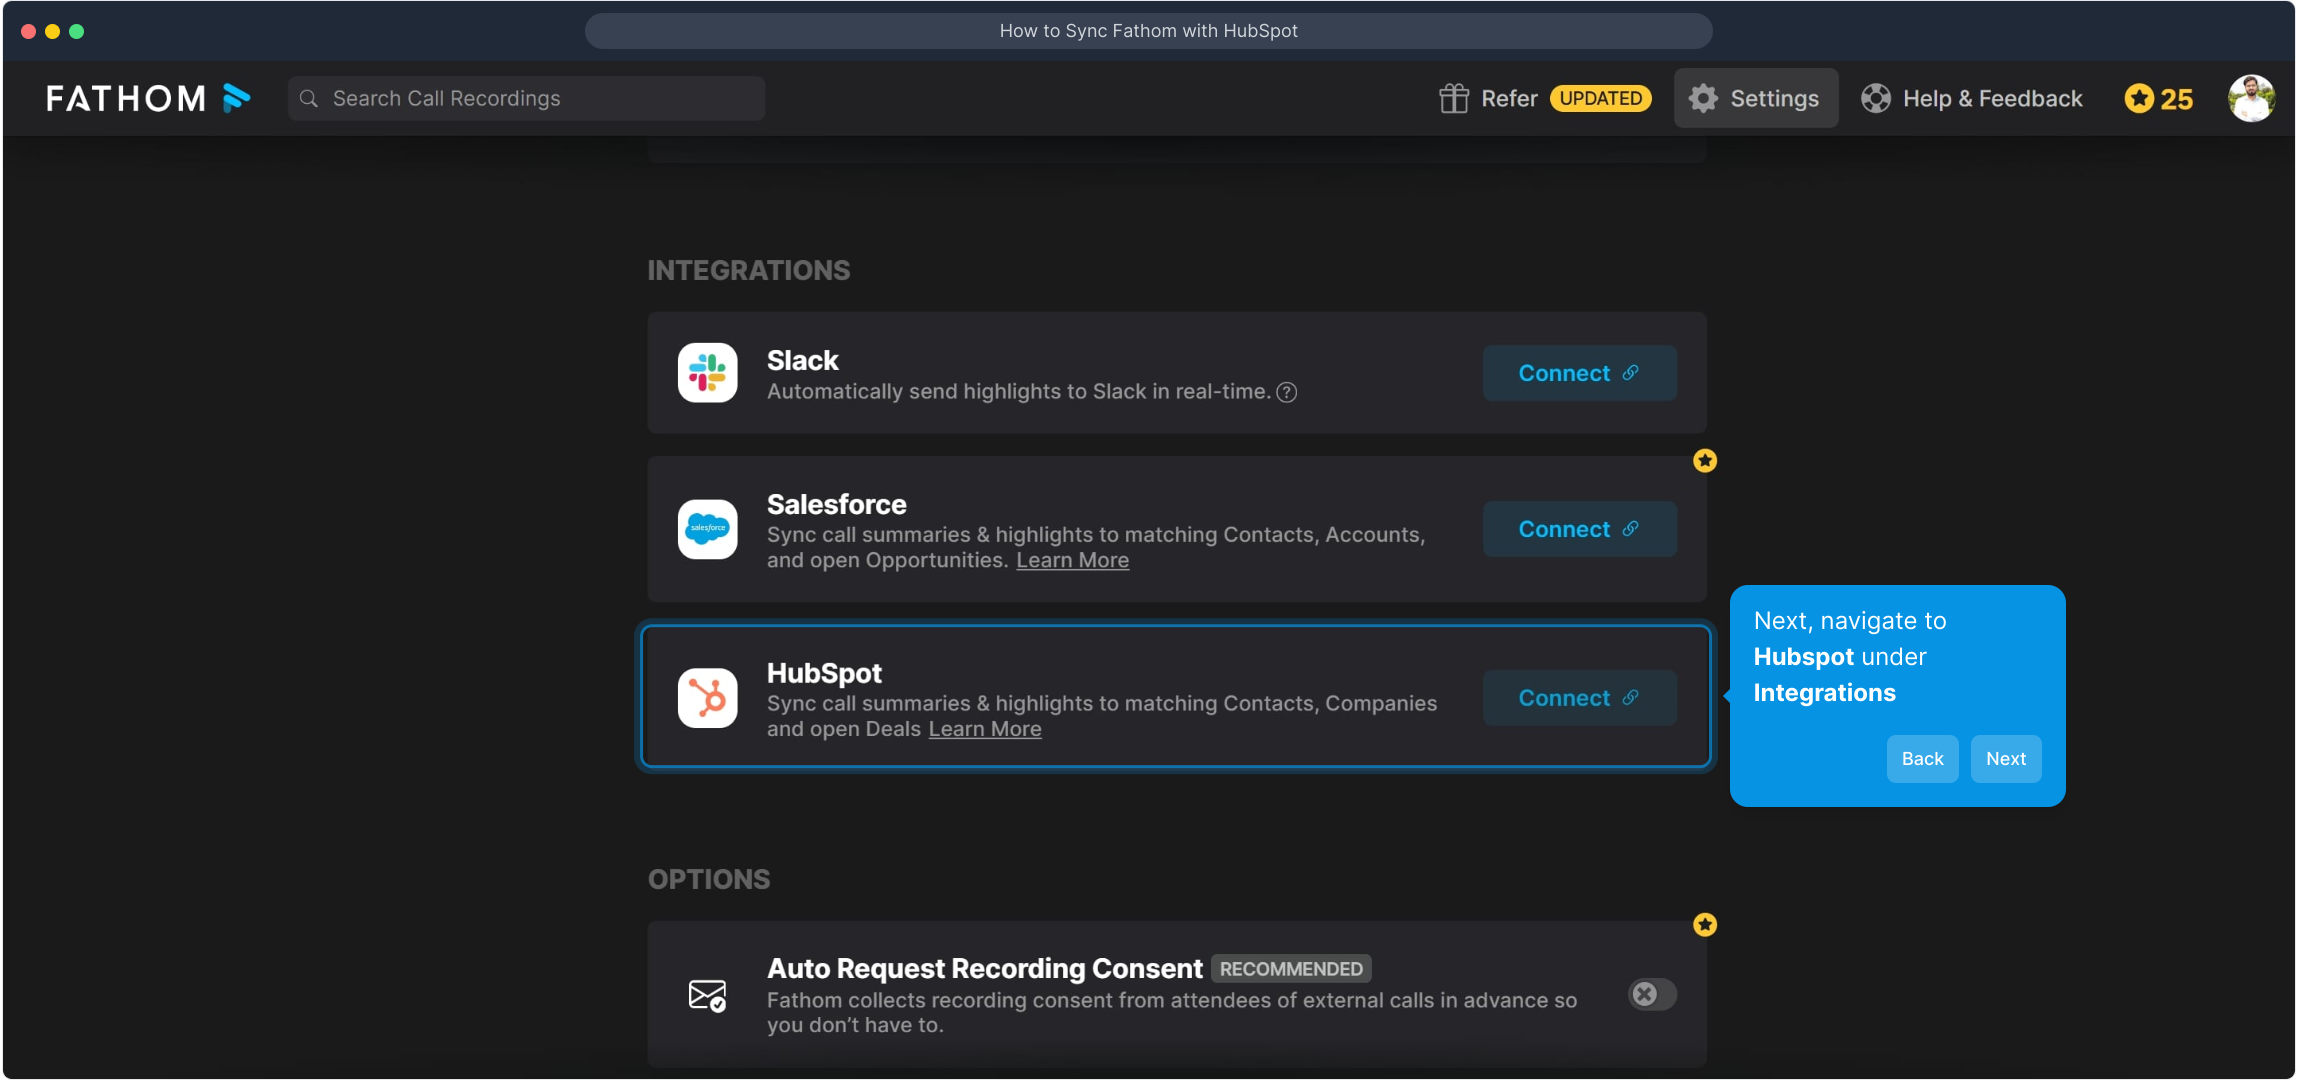Toggle Auto Request Recording Consent switch

[x=1652, y=994]
